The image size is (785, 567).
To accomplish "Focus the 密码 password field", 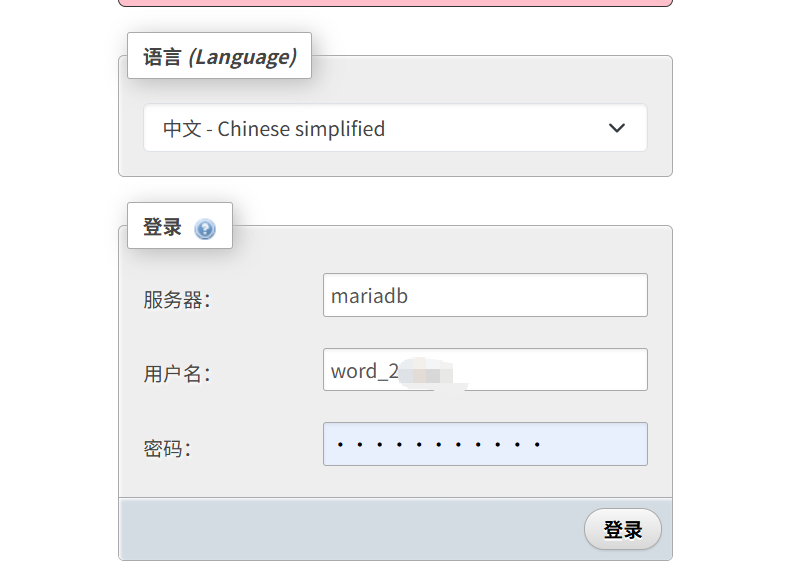I will point(485,444).
